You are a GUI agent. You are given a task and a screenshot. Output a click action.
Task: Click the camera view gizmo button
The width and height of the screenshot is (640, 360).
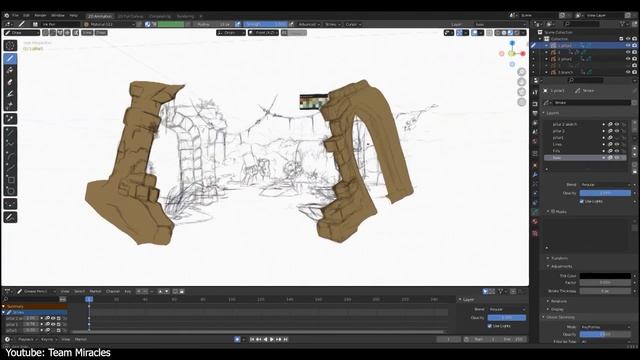point(522,92)
